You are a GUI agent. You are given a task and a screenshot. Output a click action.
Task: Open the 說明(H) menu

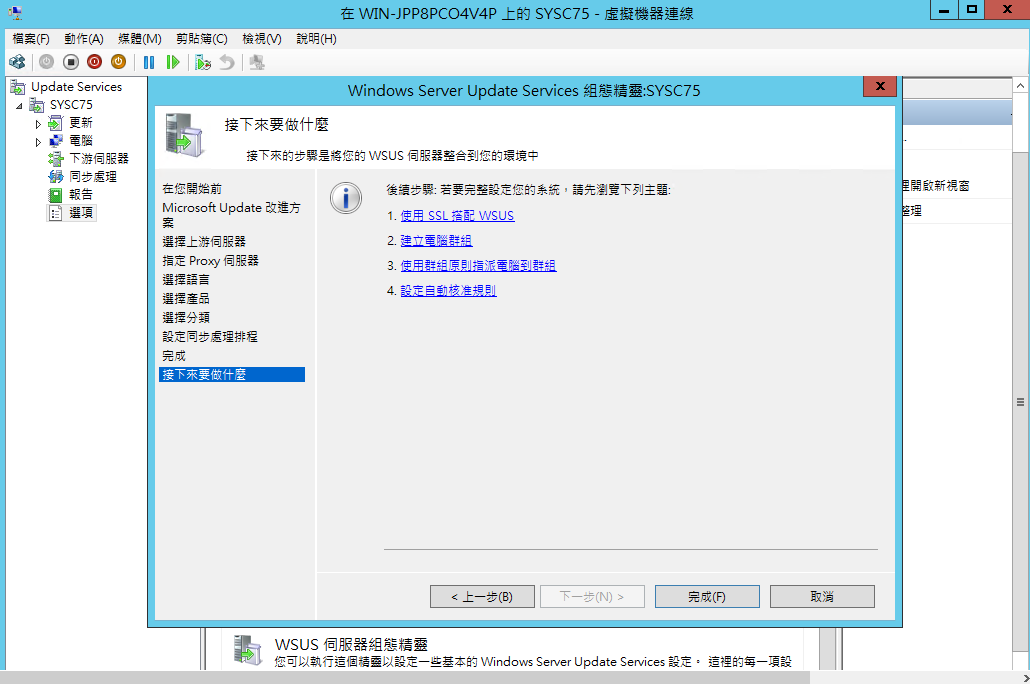pos(317,39)
